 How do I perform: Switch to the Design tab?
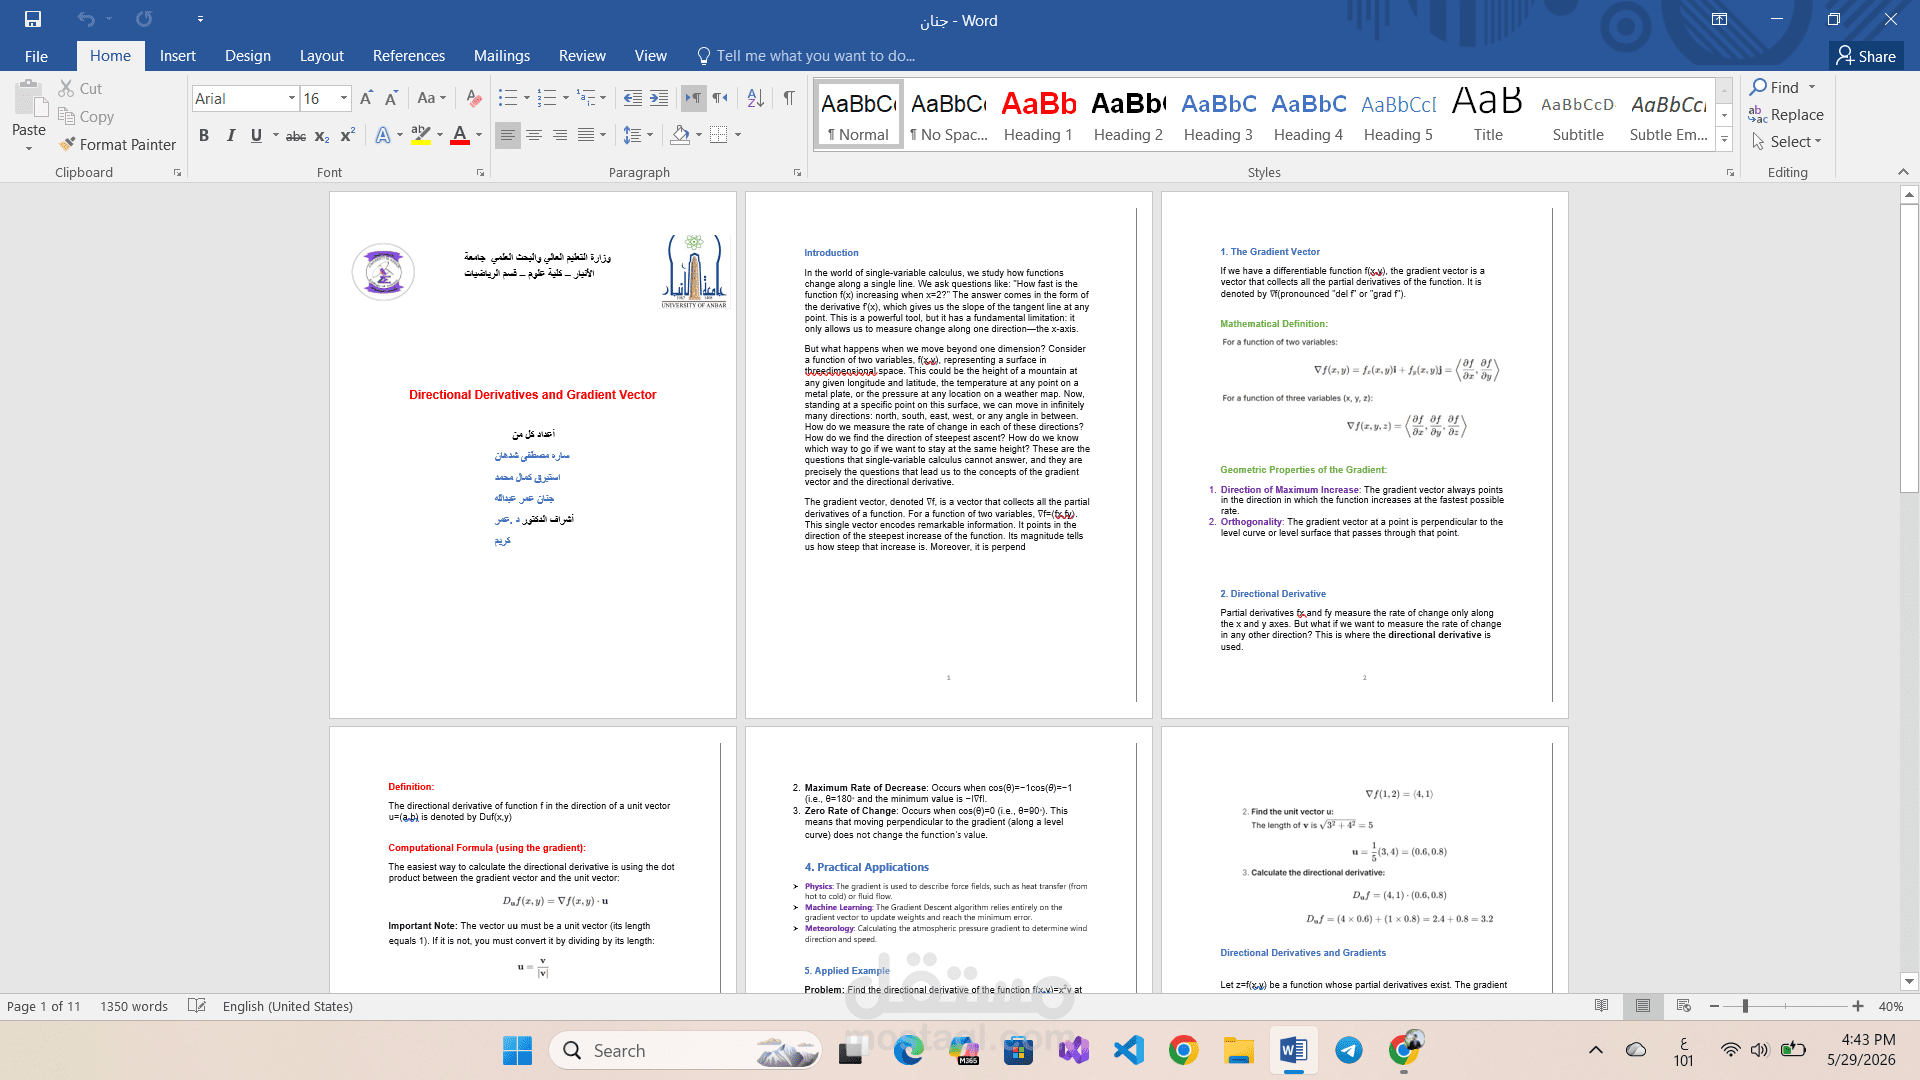(247, 56)
